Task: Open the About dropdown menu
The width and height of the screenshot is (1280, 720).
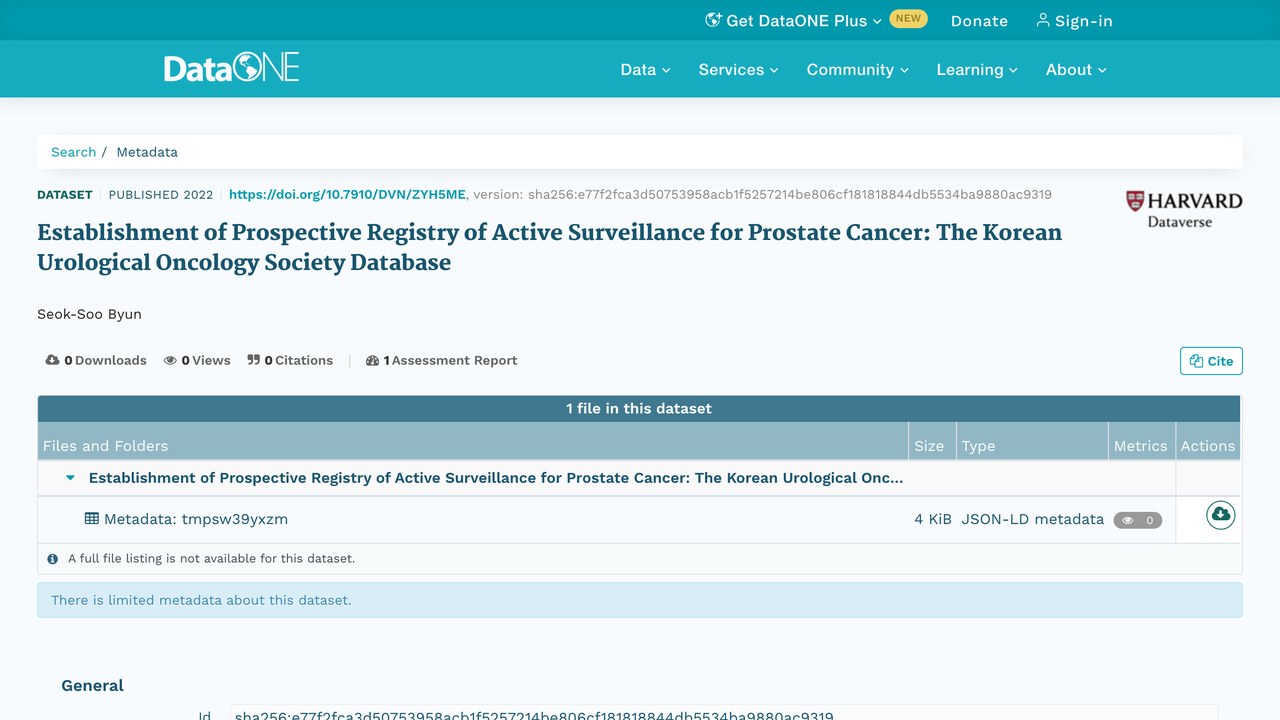Action: [1076, 69]
